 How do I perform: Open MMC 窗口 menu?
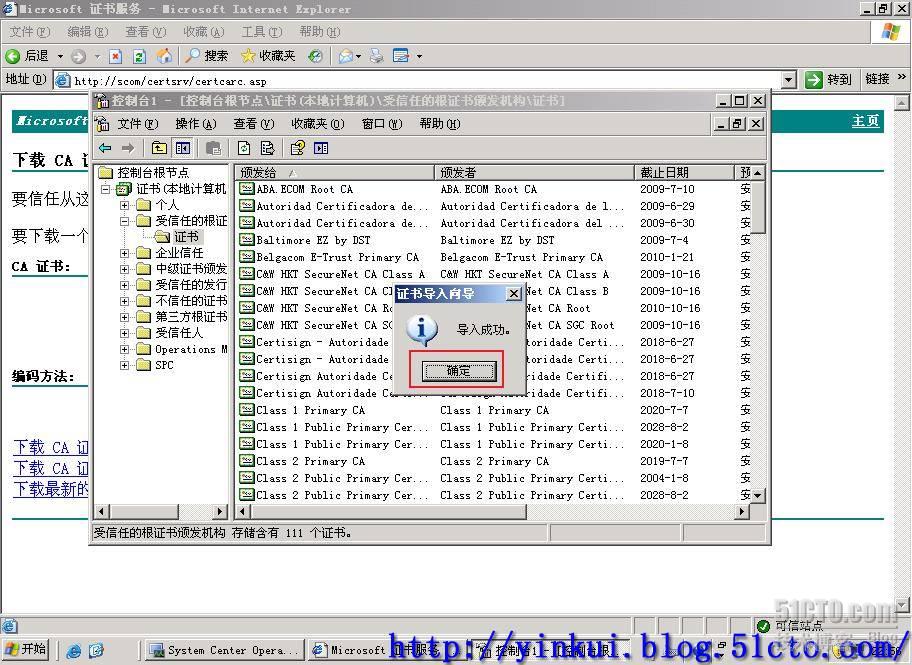382,124
